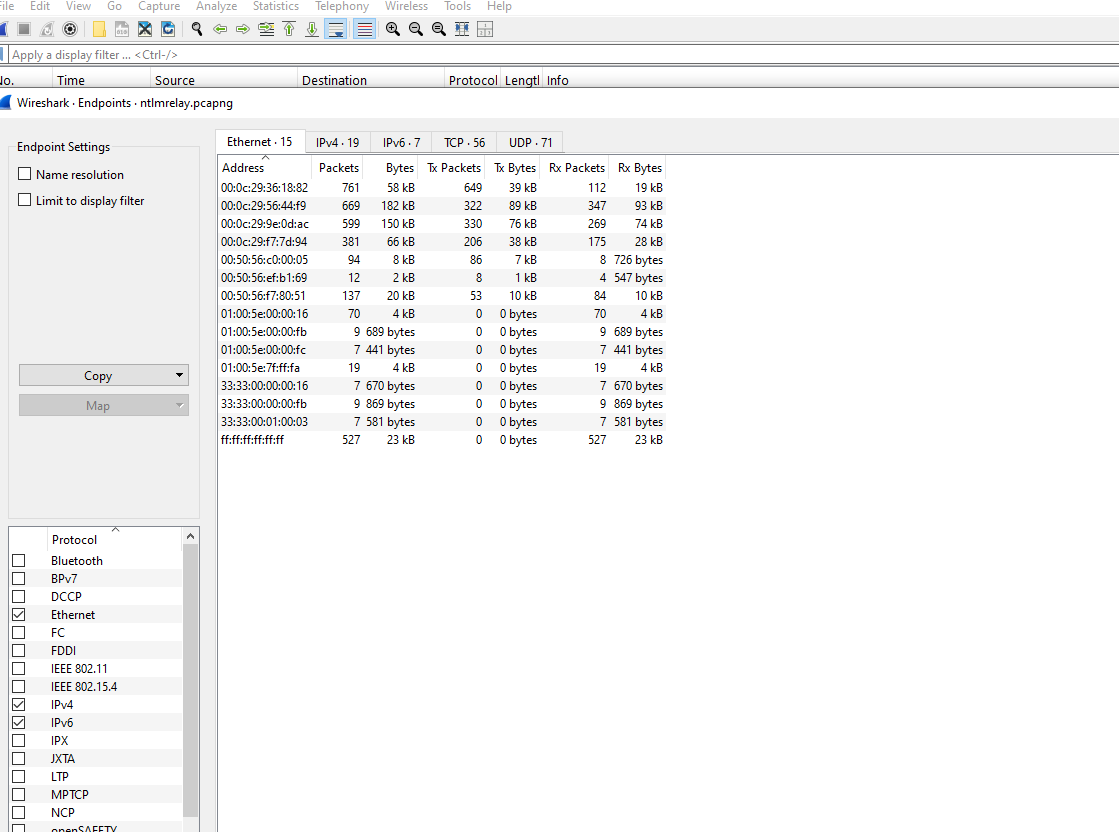Select endpoint row 33:33:00:01:00:03
1119x832 pixels.
(442, 422)
